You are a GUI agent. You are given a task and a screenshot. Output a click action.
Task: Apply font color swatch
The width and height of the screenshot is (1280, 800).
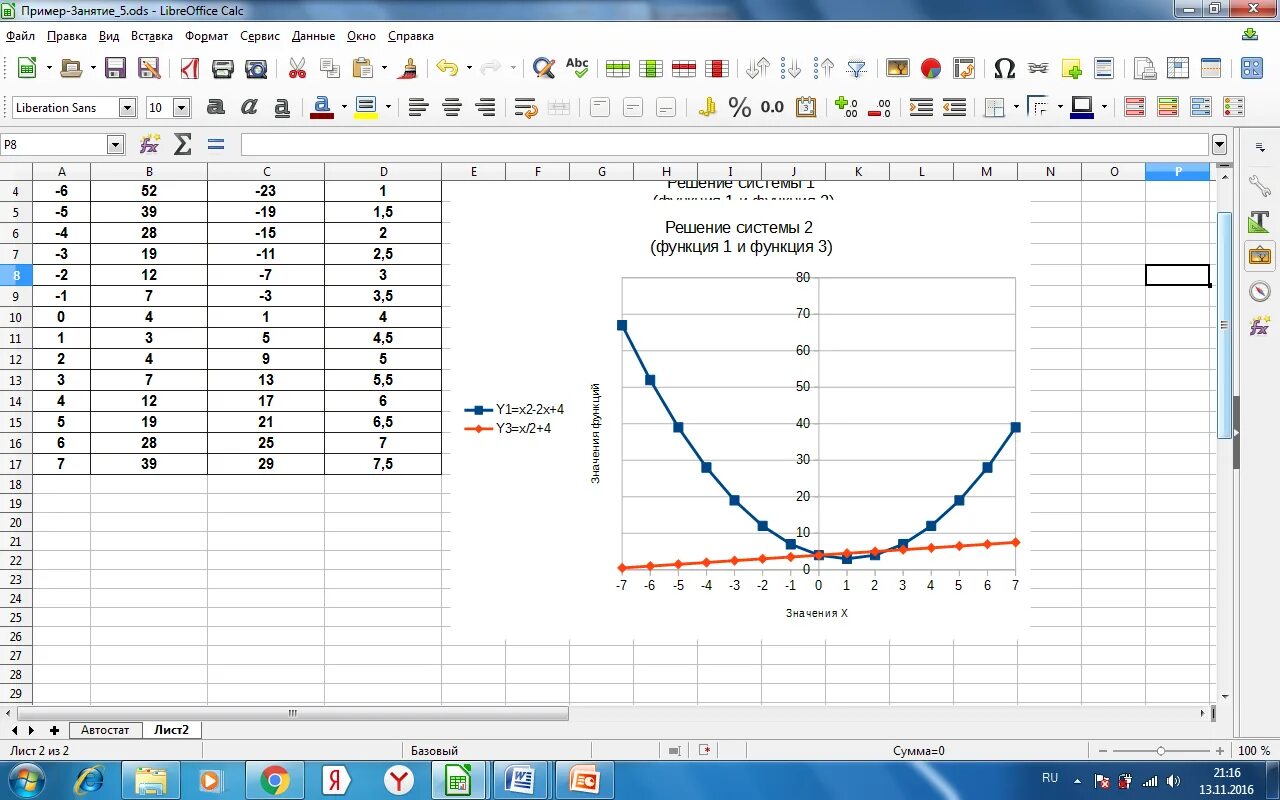322,107
